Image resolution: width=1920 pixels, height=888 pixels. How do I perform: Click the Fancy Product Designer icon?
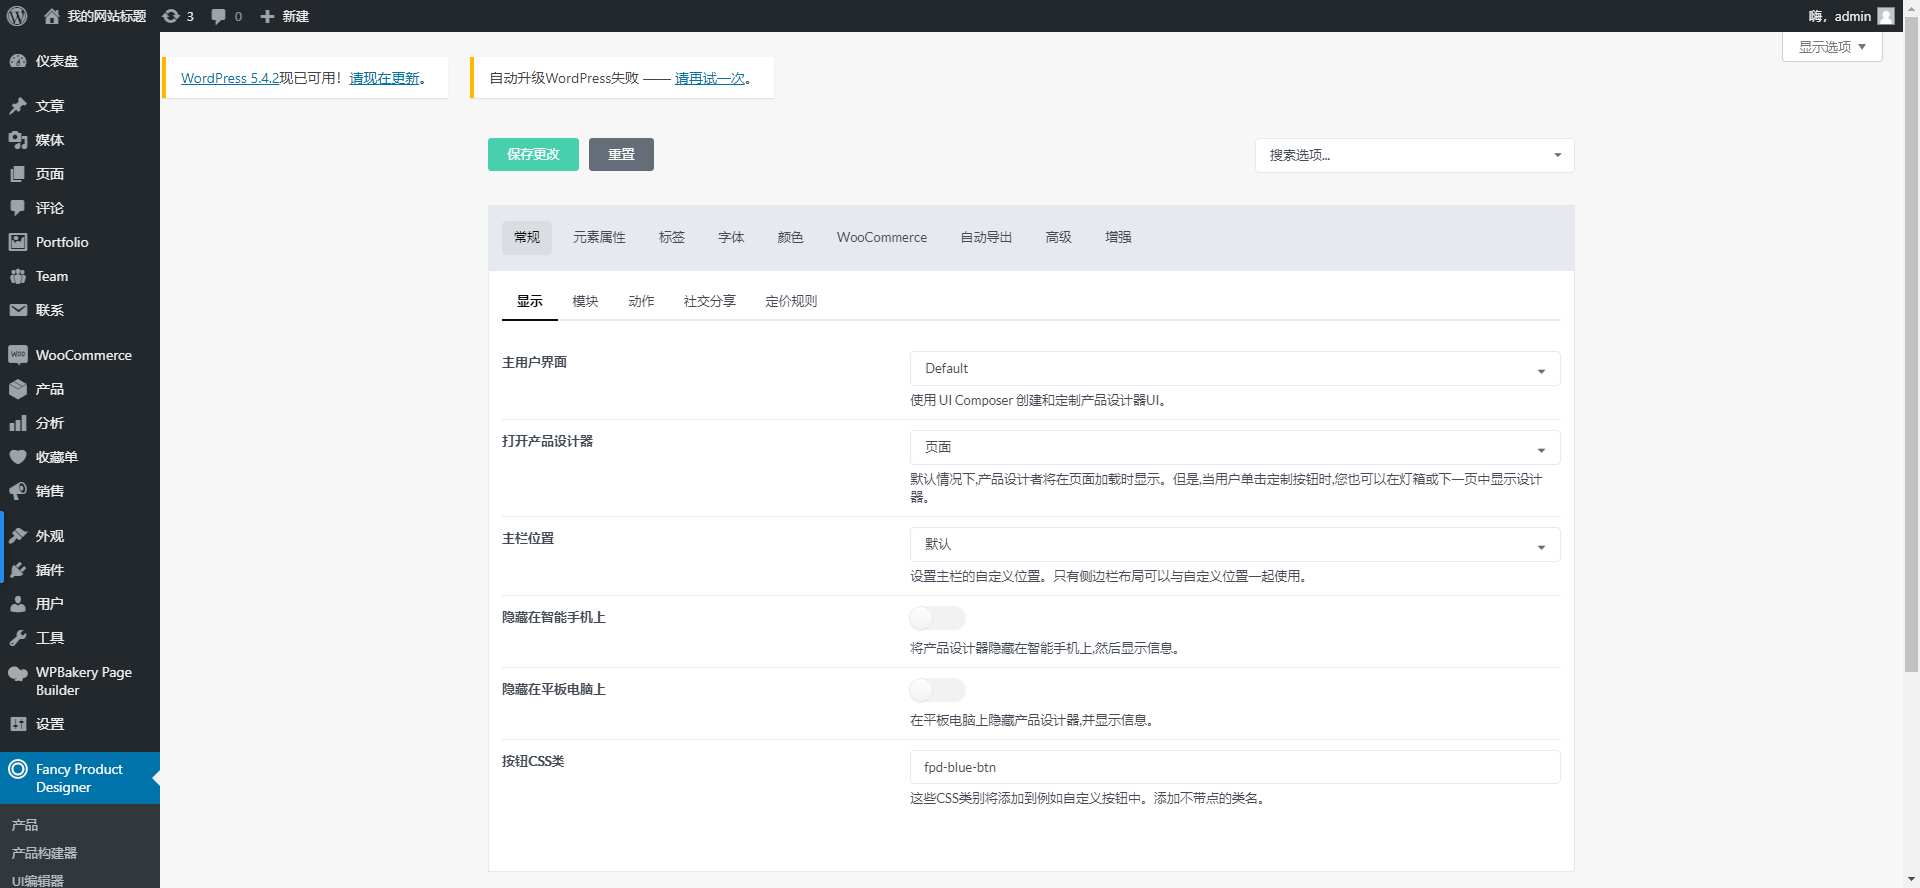[x=18, y=770]
